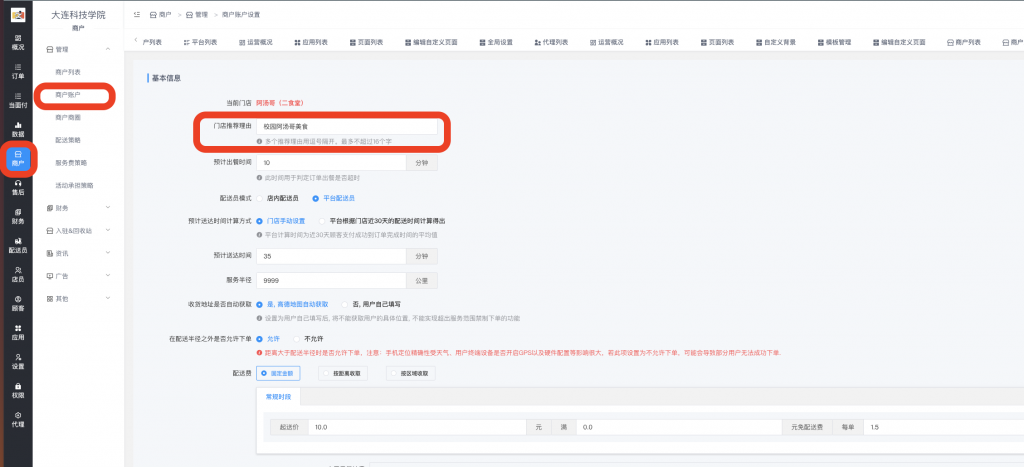This screenshot has width=1024, height=467.
Task: Switch to the 全局设置 tab
Action: click(496, 42)
